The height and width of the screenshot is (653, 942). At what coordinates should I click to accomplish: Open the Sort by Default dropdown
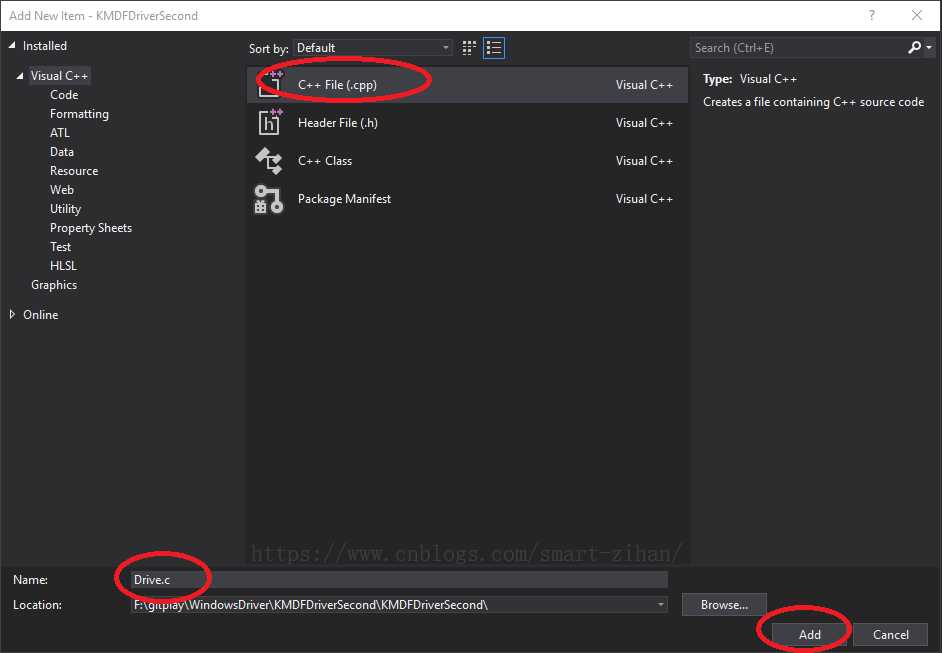click(x=372, y=48)
